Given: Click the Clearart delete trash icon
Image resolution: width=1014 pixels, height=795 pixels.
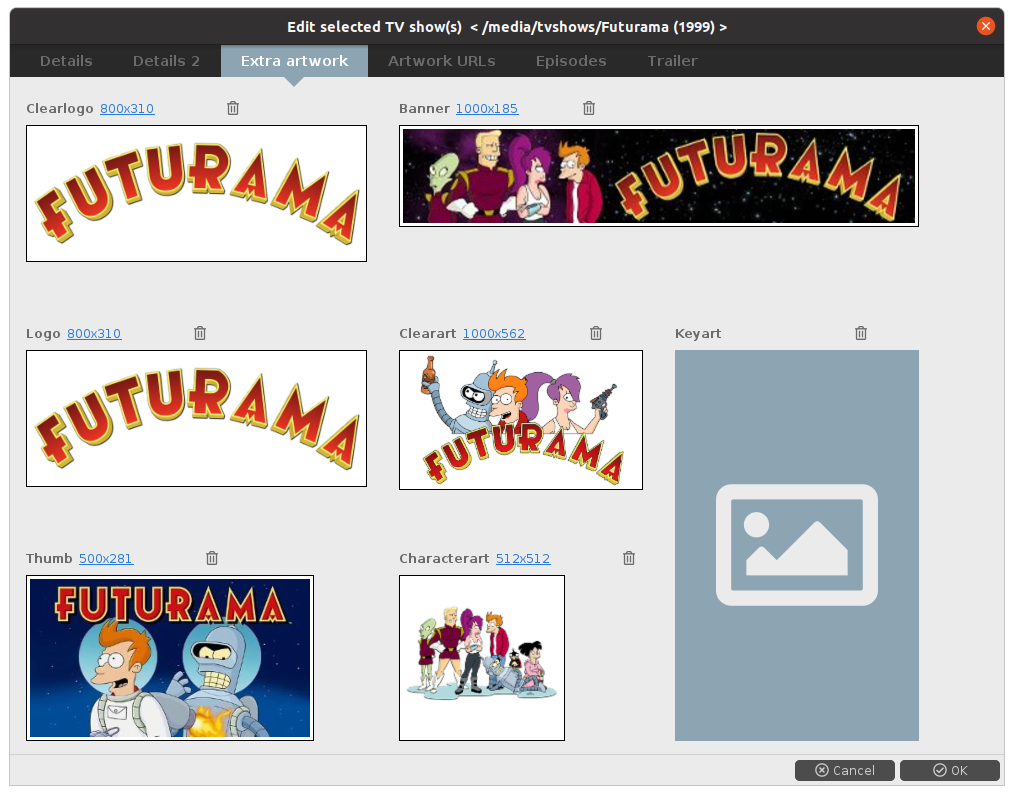Looking at the screenshot, I should point(596,333).
